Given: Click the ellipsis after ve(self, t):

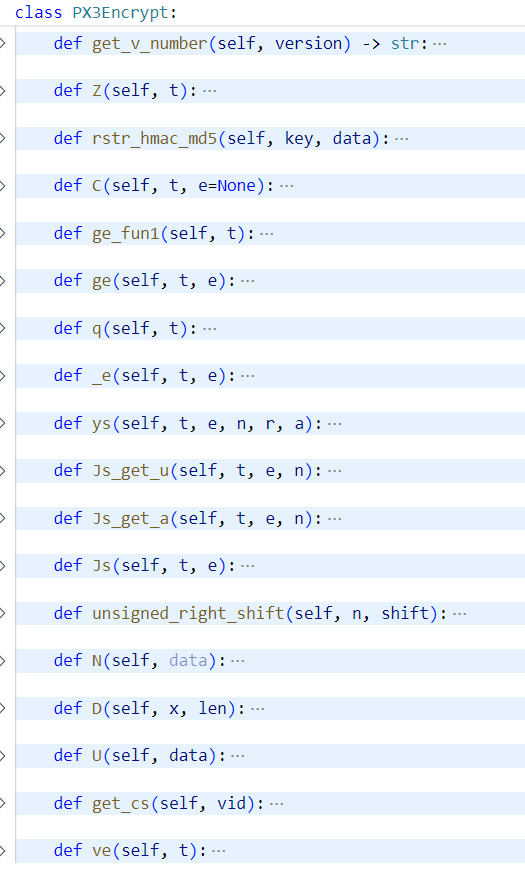Looking at the screenshot, I should tap(219, 851).
